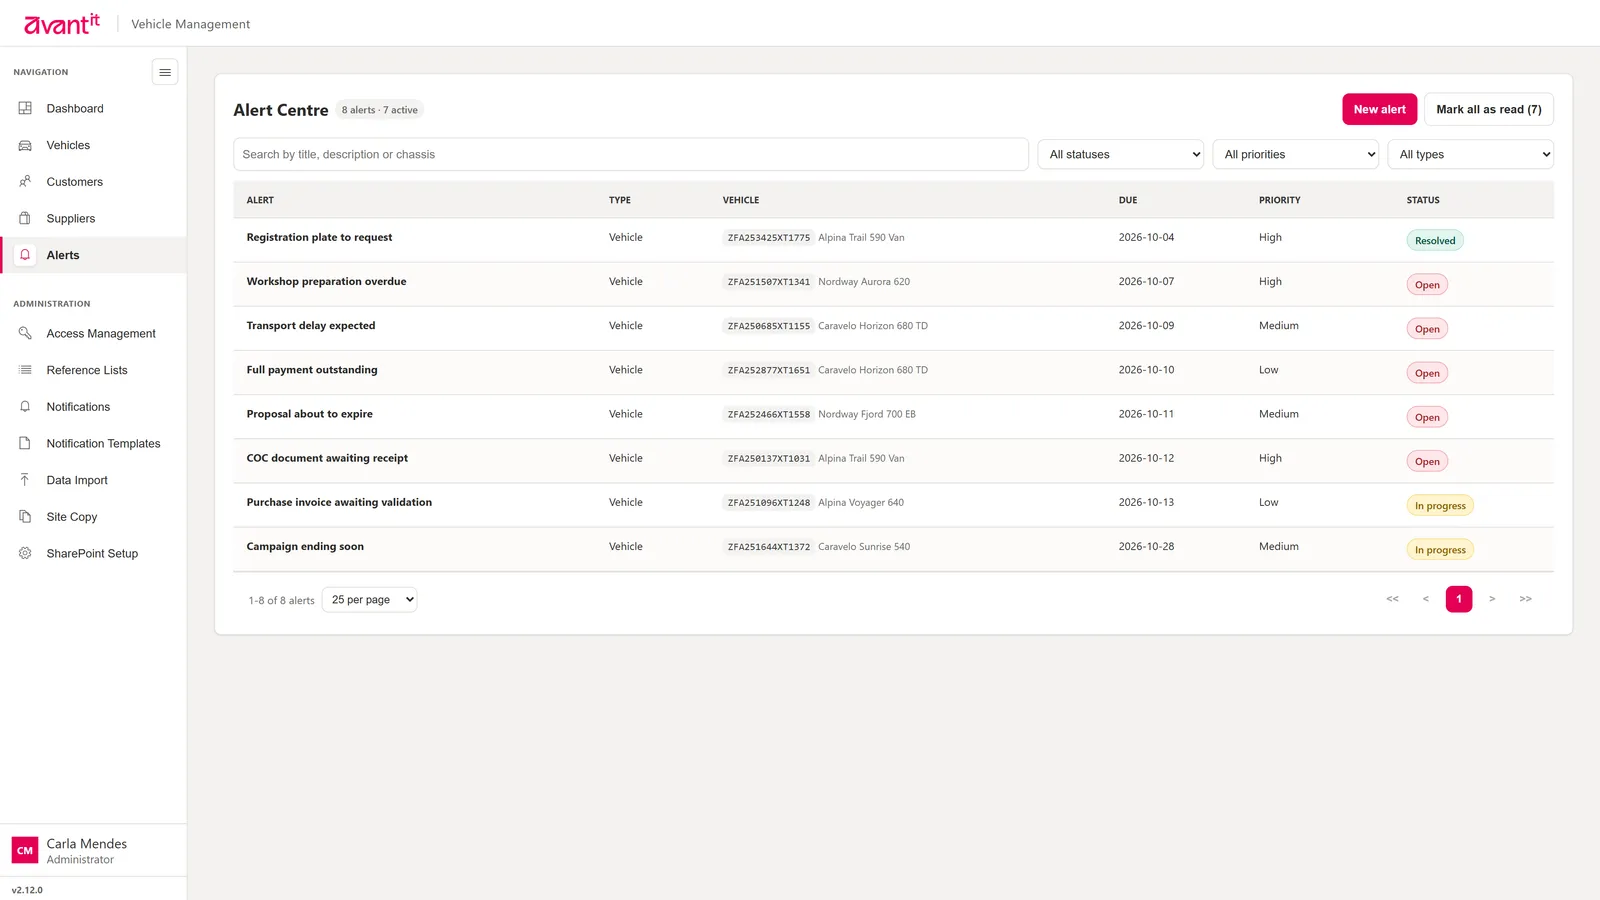This screenshot has width=1600, height=900.
Task: Click the Alerts bell icon
Action: coord(25,255)
